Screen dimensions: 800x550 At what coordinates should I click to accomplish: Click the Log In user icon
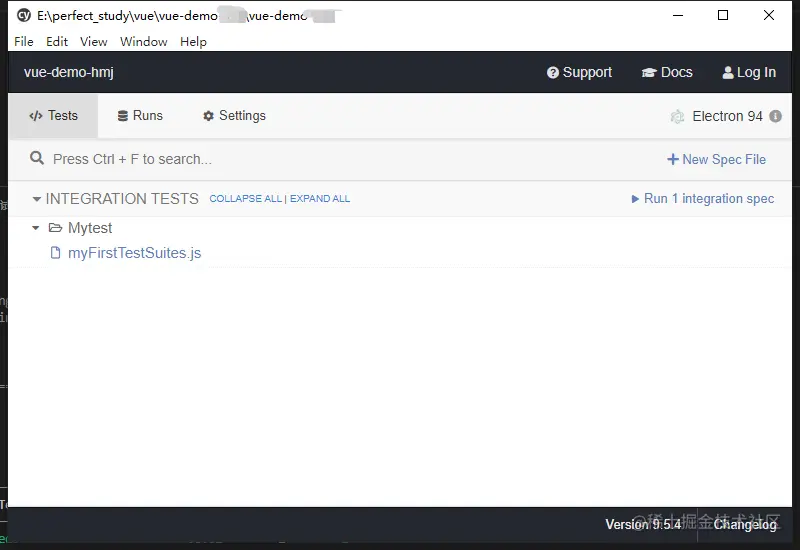tap(728, 73)
